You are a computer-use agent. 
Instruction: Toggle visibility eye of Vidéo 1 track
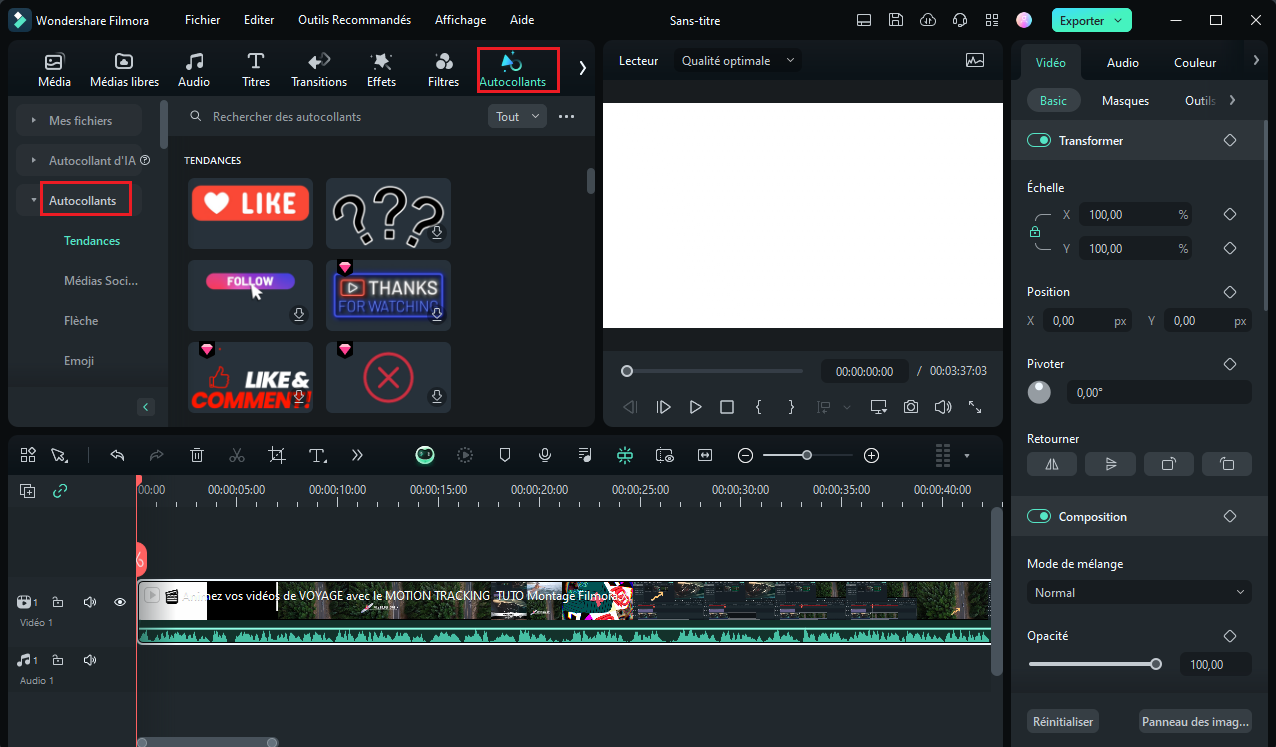point(119,602)
